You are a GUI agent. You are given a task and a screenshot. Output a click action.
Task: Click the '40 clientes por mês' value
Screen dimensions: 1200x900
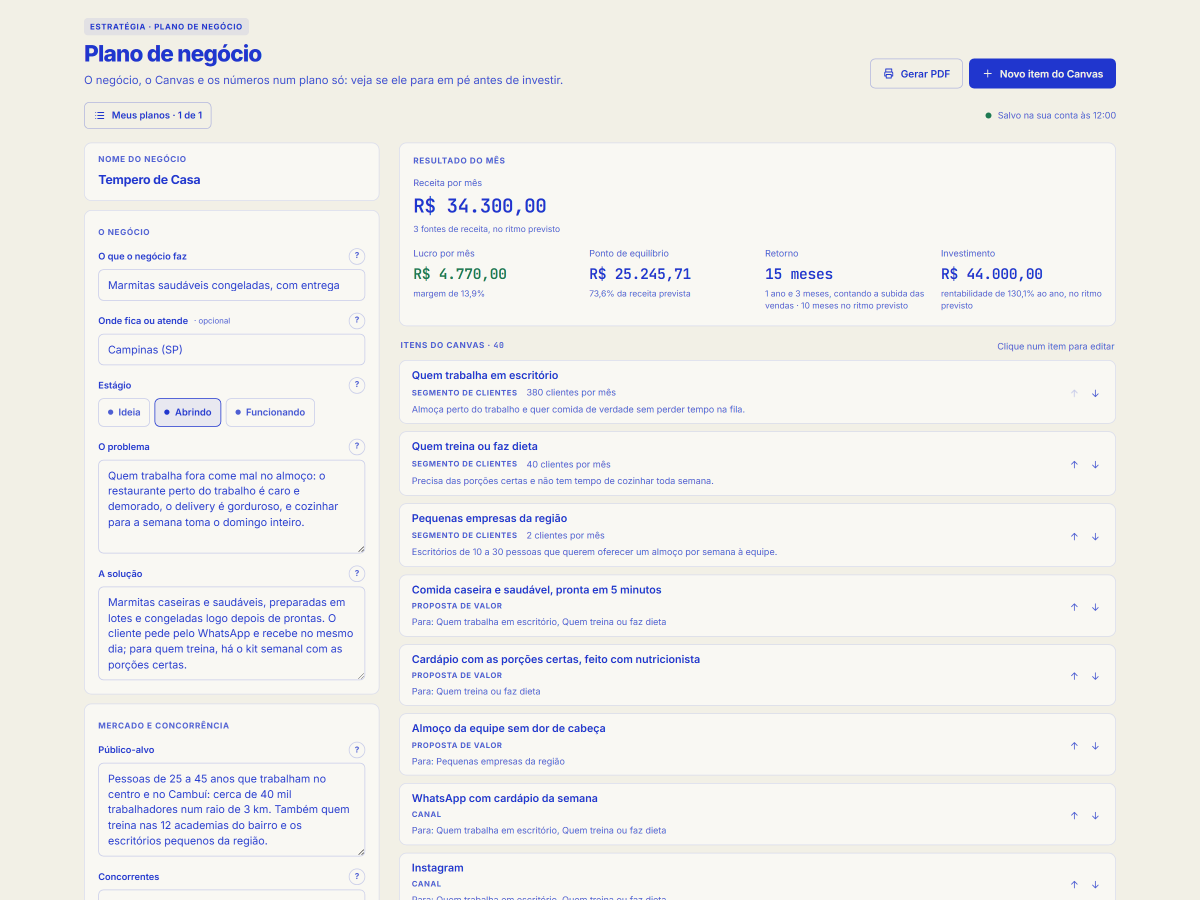pyautogui.click(x=568, y=464)
